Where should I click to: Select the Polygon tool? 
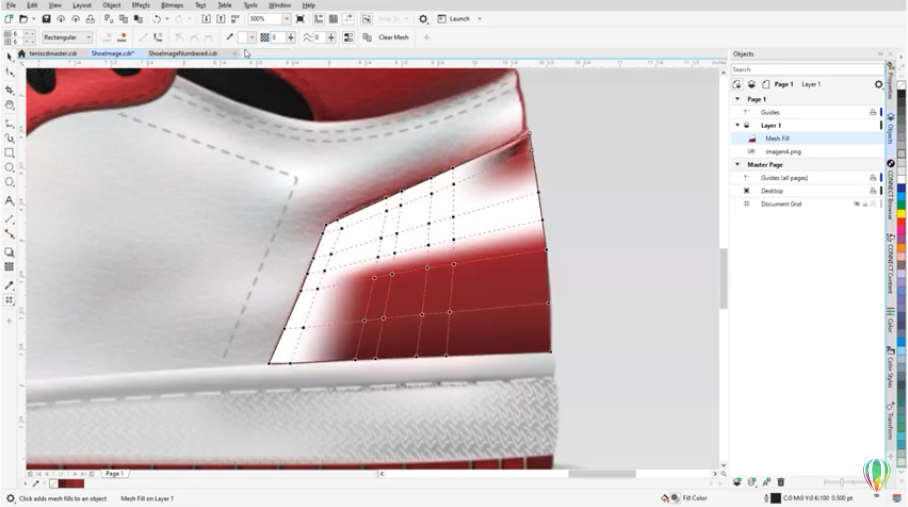[9, 182]
